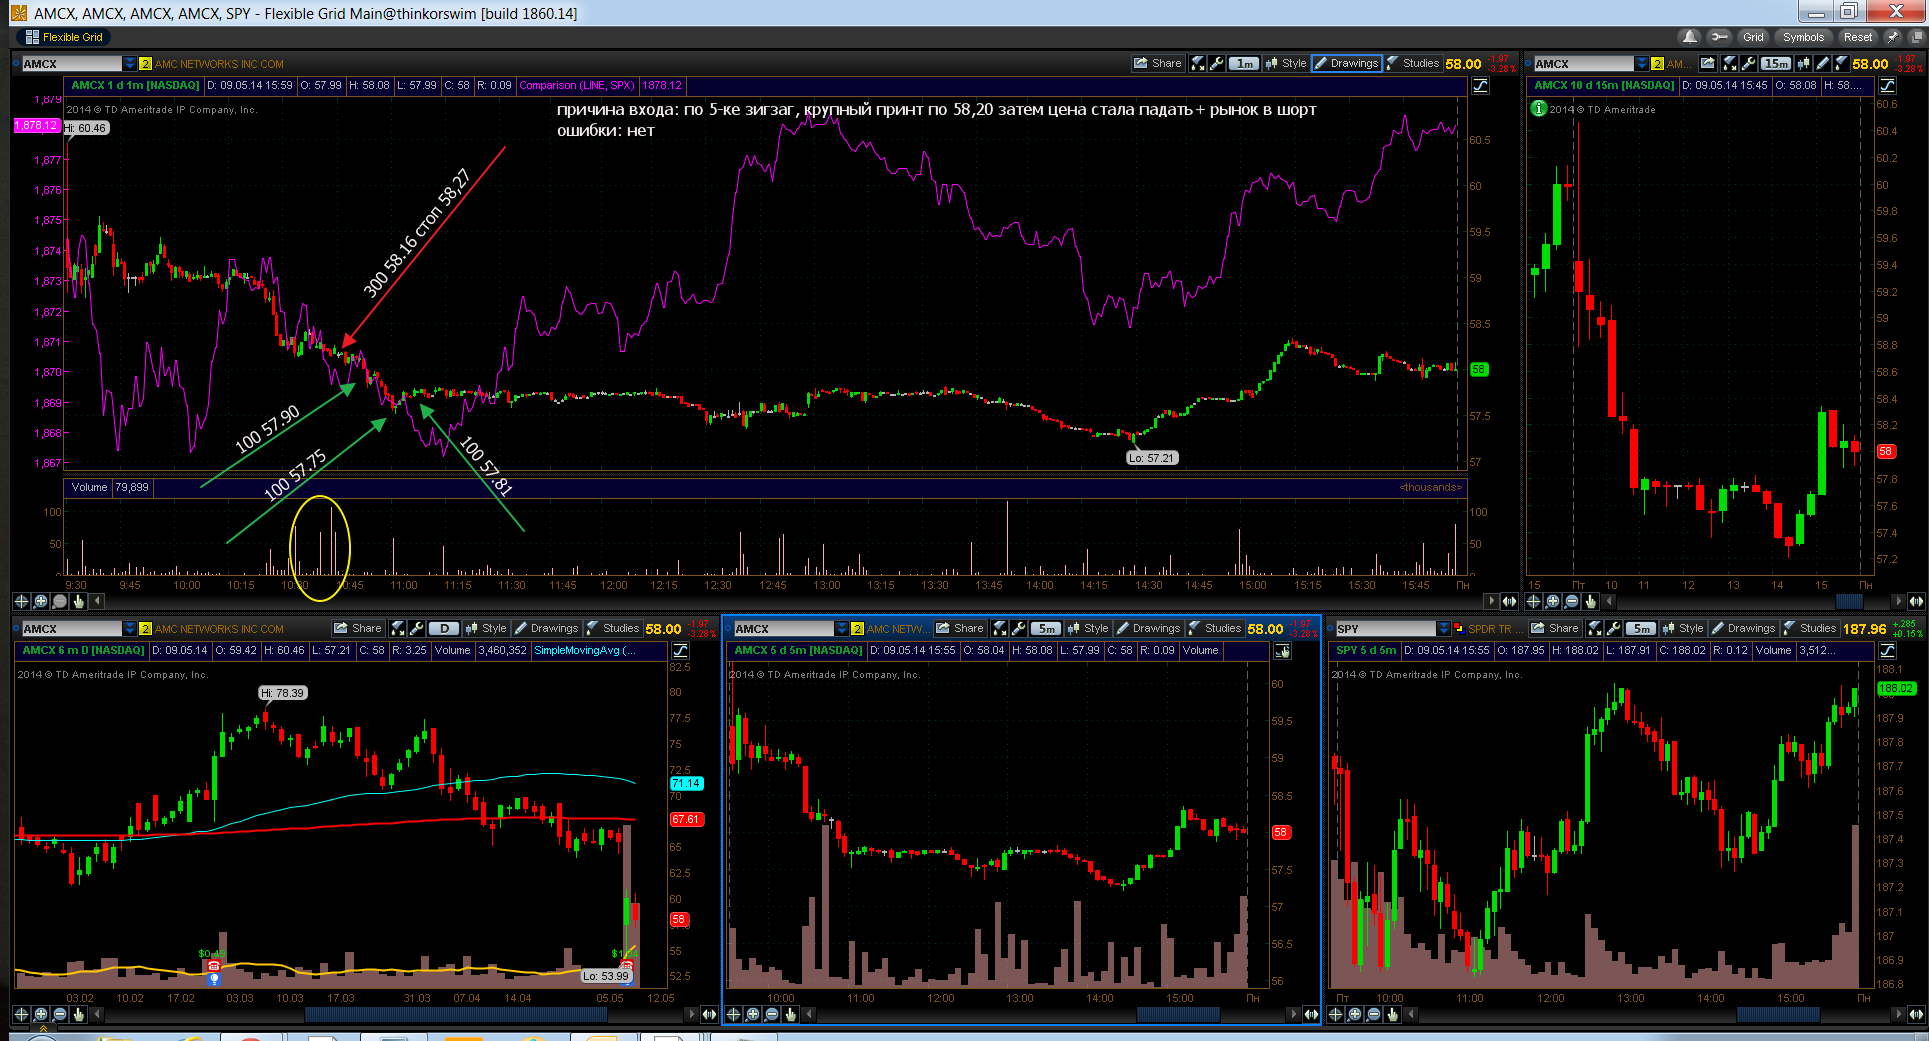Change the 15m timeframe selector
This screenshot has height=1041, width=1929.
click(x=1776, y=63)
